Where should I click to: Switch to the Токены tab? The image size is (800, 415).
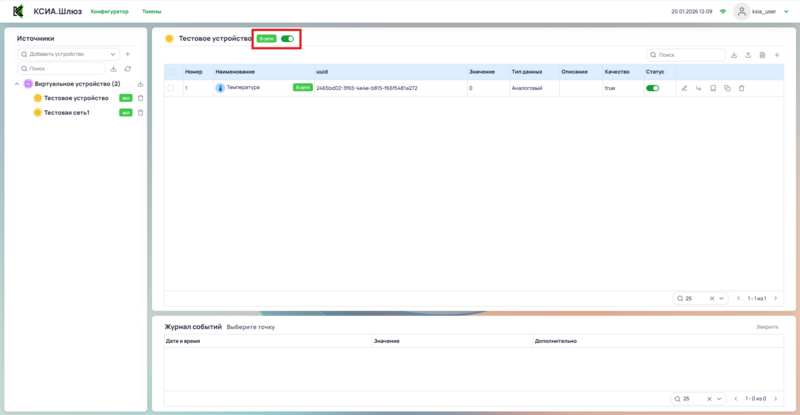pyautogui.click(x=151, y=11)
